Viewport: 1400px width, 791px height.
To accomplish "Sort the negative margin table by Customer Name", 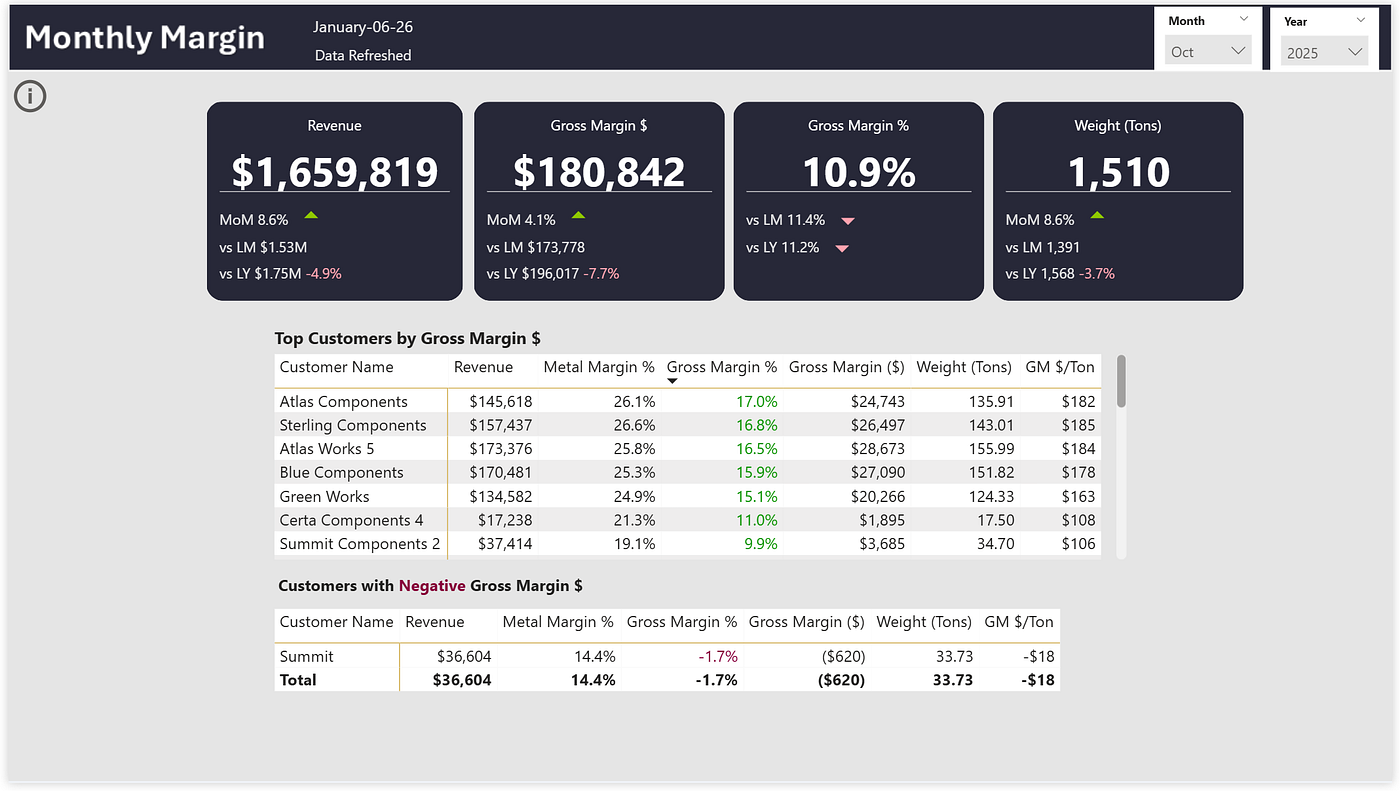I will click(x=336, y=621).
